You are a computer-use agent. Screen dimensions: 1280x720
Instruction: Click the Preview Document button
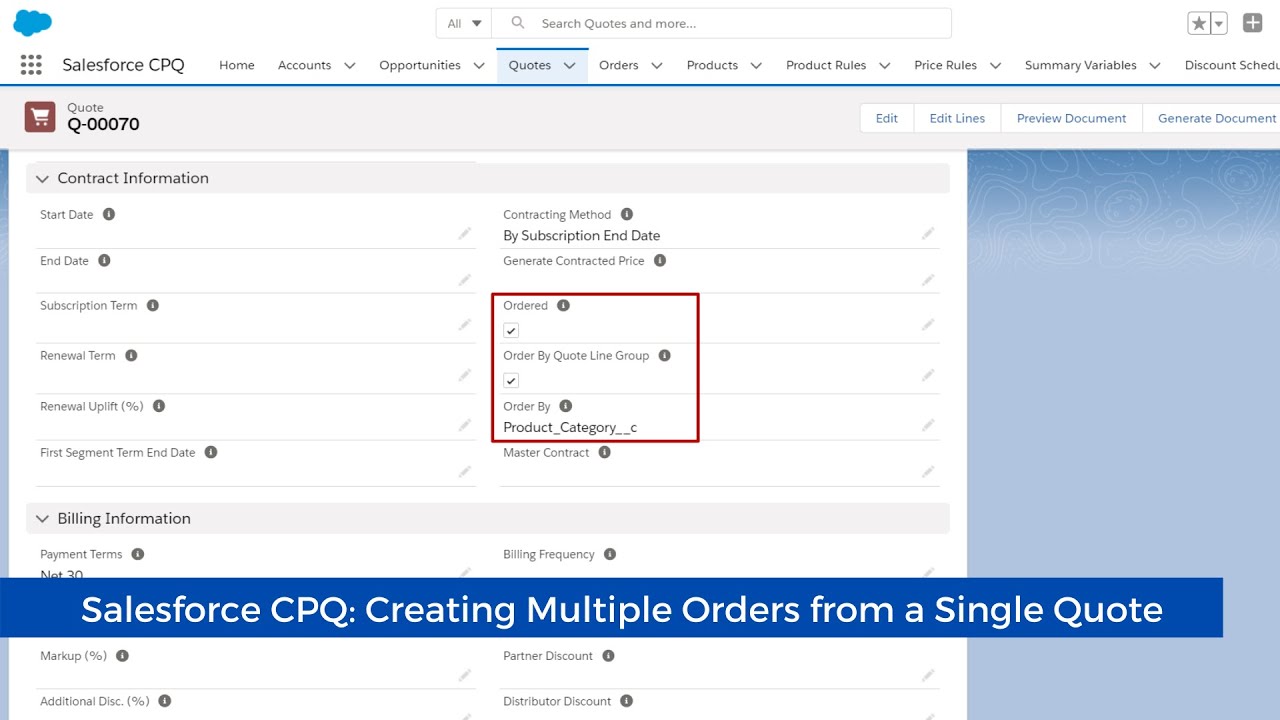[1071, 118]
